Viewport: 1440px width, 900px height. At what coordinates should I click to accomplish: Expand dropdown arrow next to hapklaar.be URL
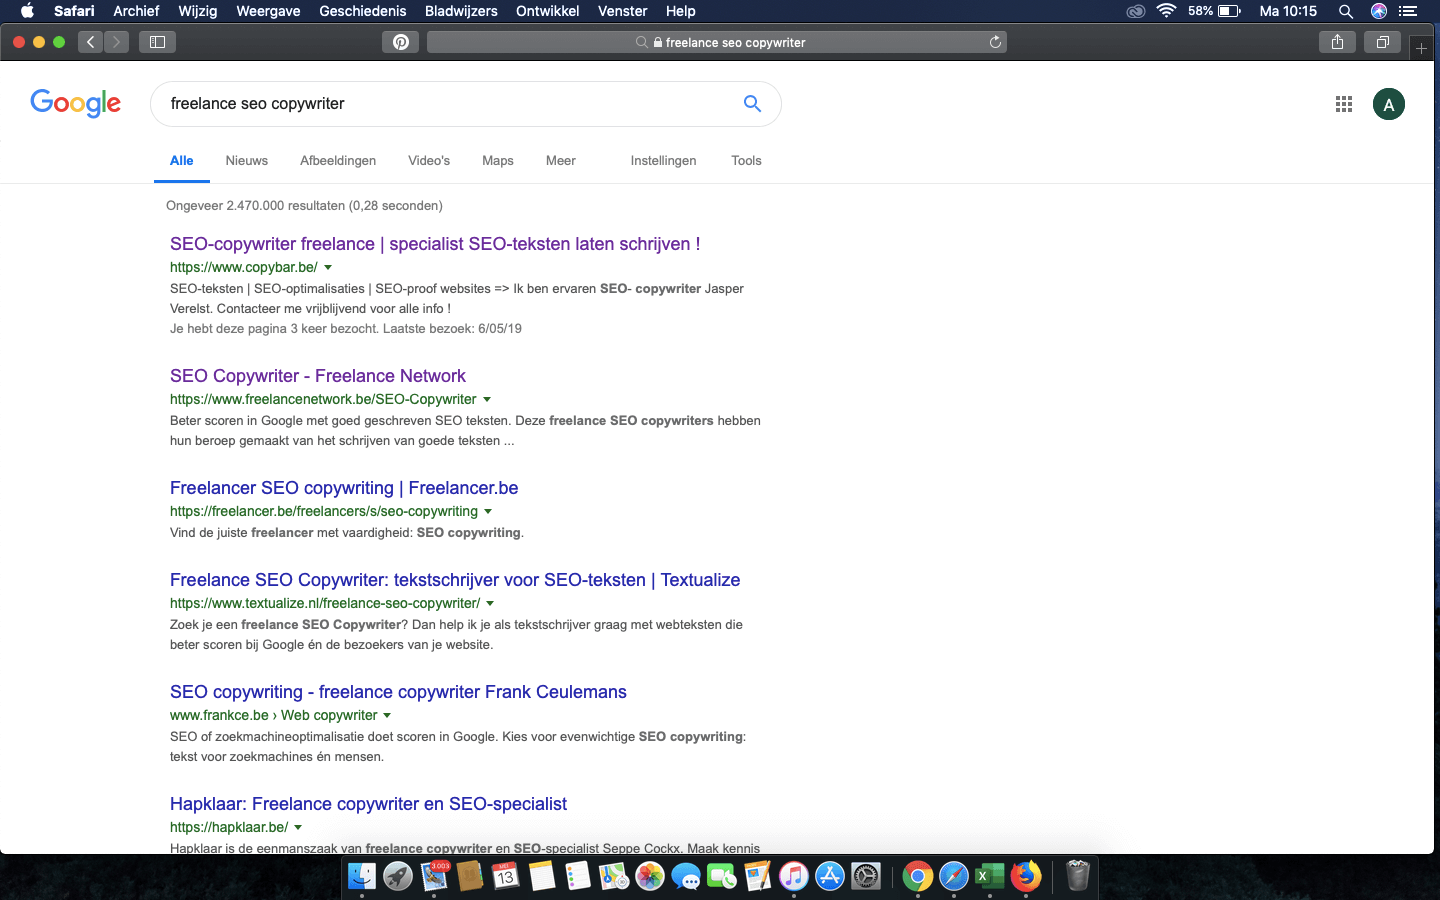(298, 828)
